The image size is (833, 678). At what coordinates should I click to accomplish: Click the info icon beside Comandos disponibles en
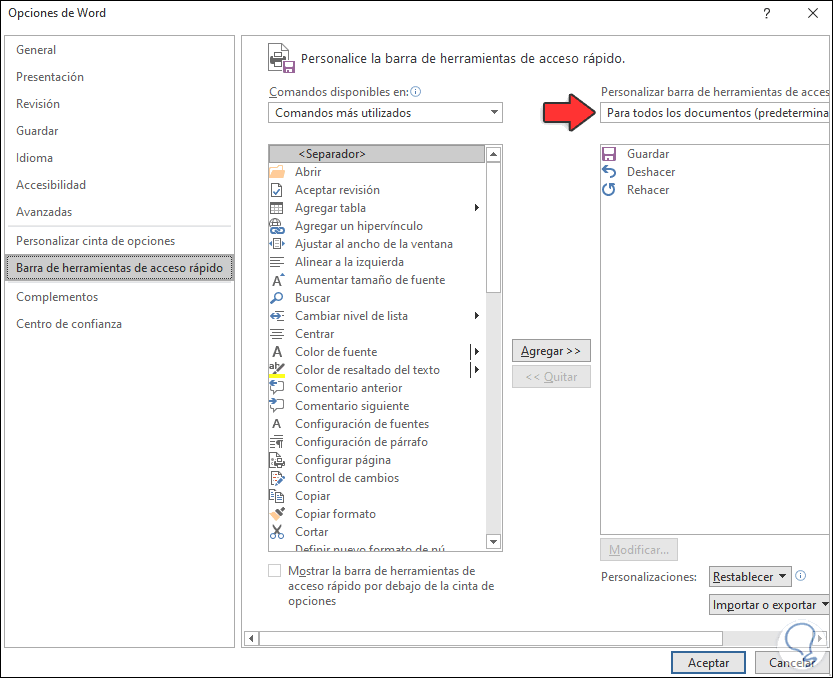point(416,92)
